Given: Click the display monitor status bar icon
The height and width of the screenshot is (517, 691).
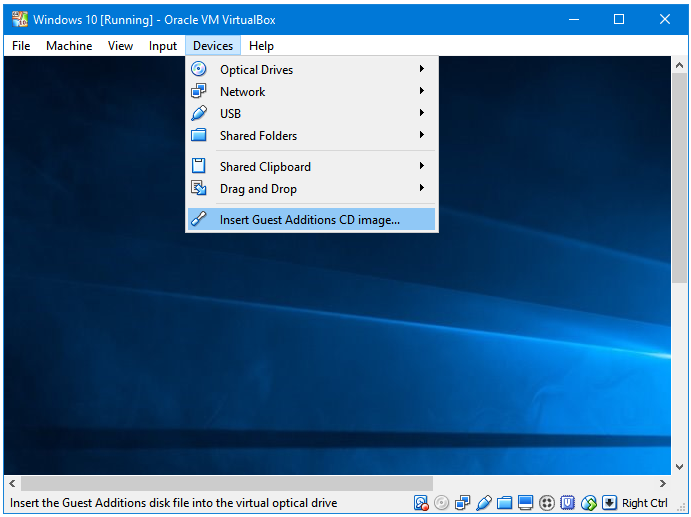Looking at the screenshot, I should tap(525, 503).
